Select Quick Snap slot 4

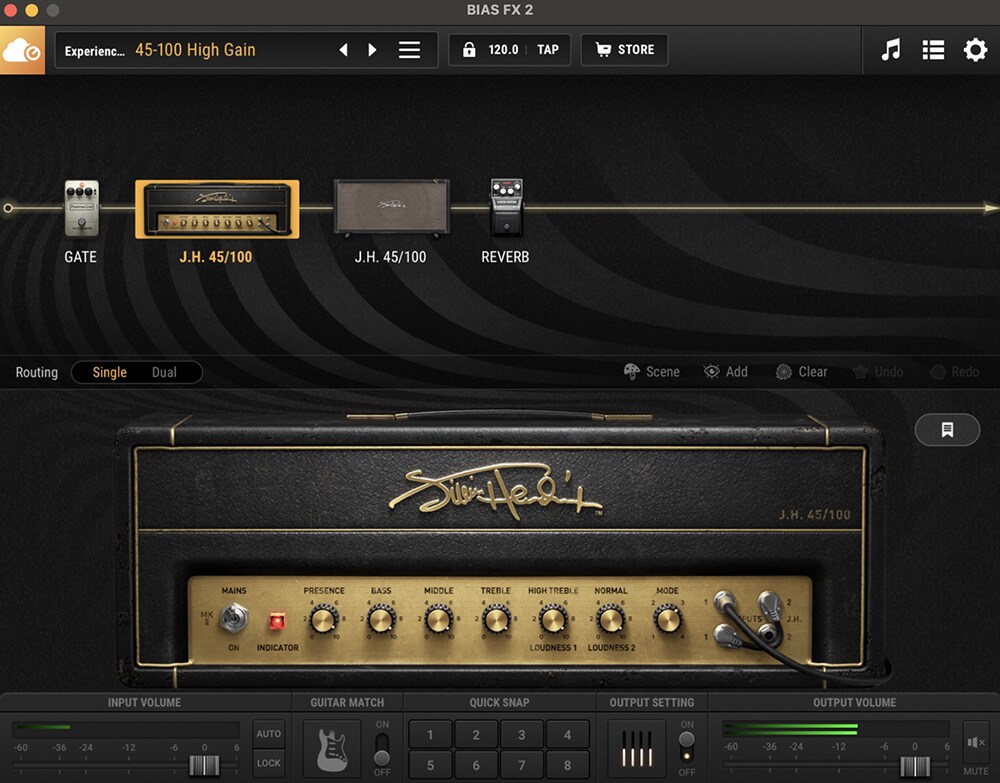(568, 735)
